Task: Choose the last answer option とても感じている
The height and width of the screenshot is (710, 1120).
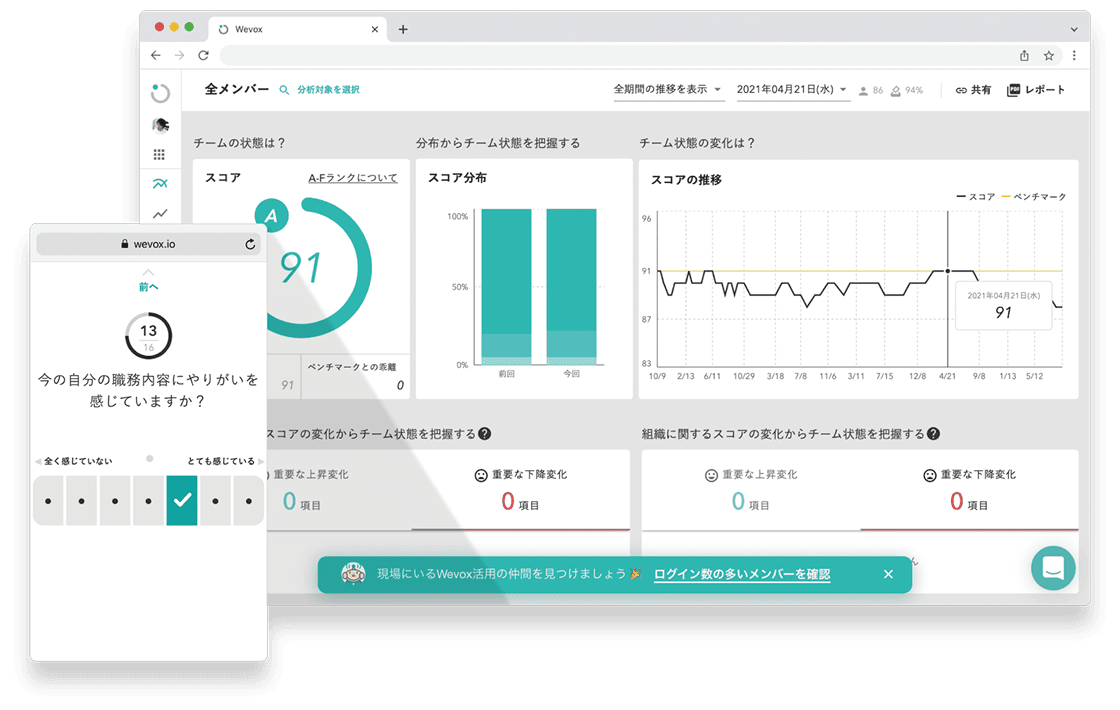Action: [248, 500]
